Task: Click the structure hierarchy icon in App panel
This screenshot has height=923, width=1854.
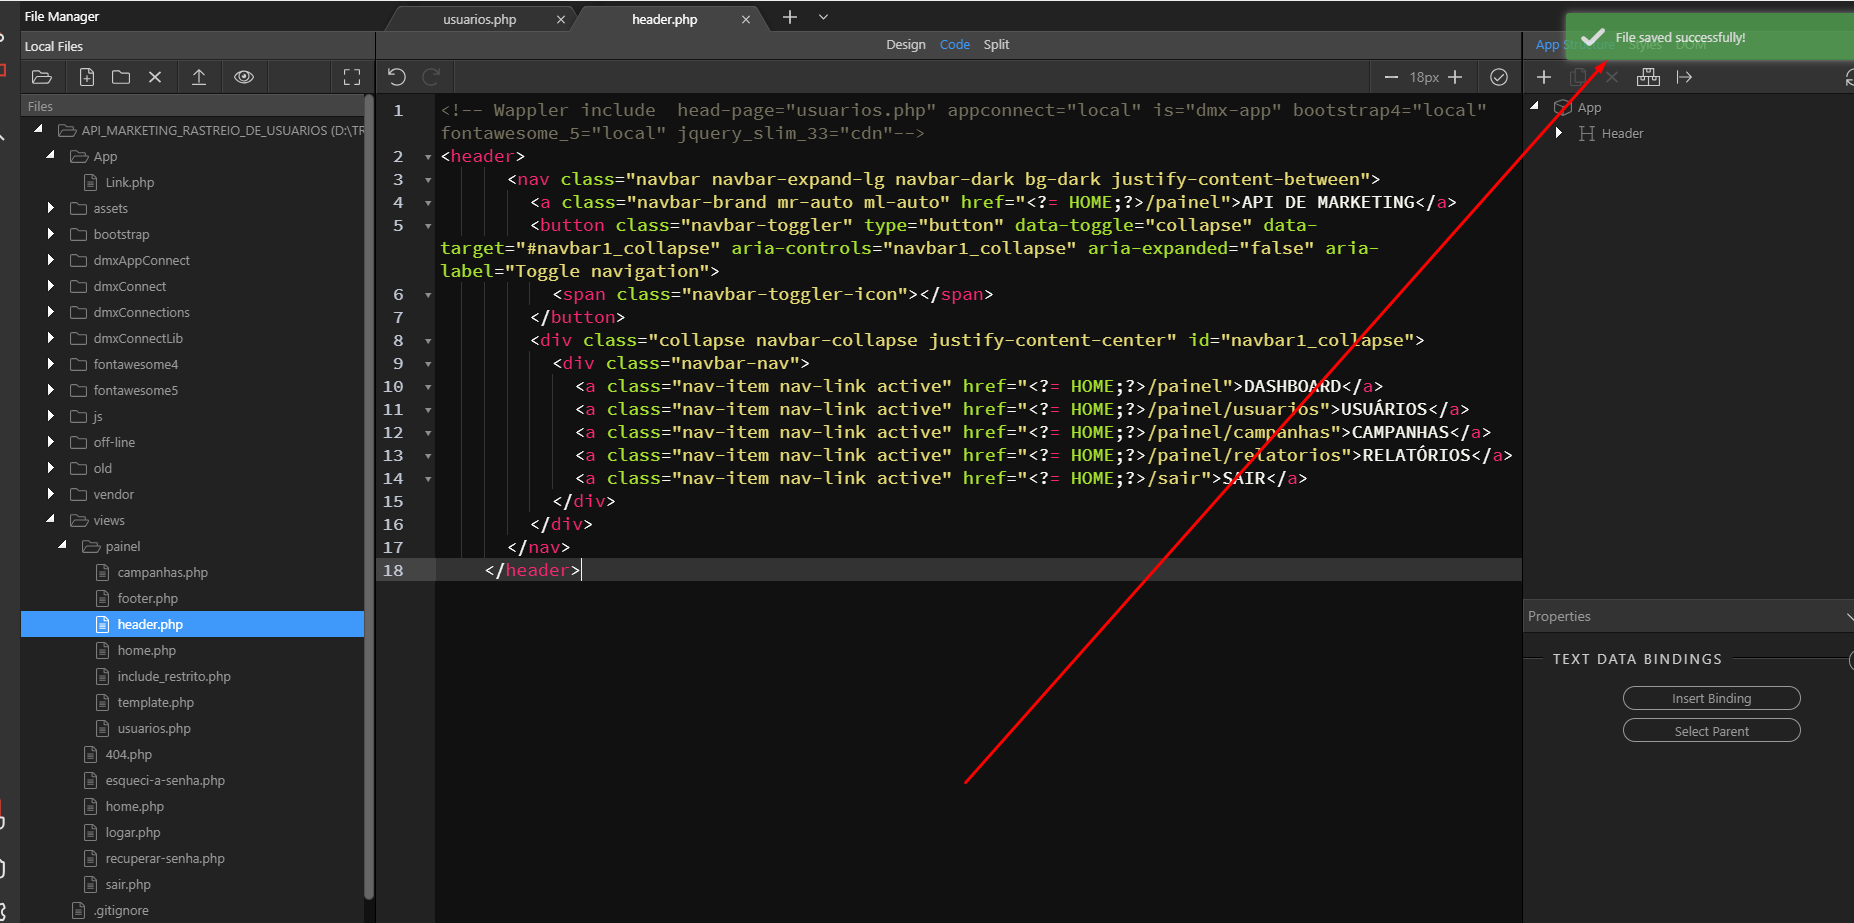Action: click(x=1648, y=77)
